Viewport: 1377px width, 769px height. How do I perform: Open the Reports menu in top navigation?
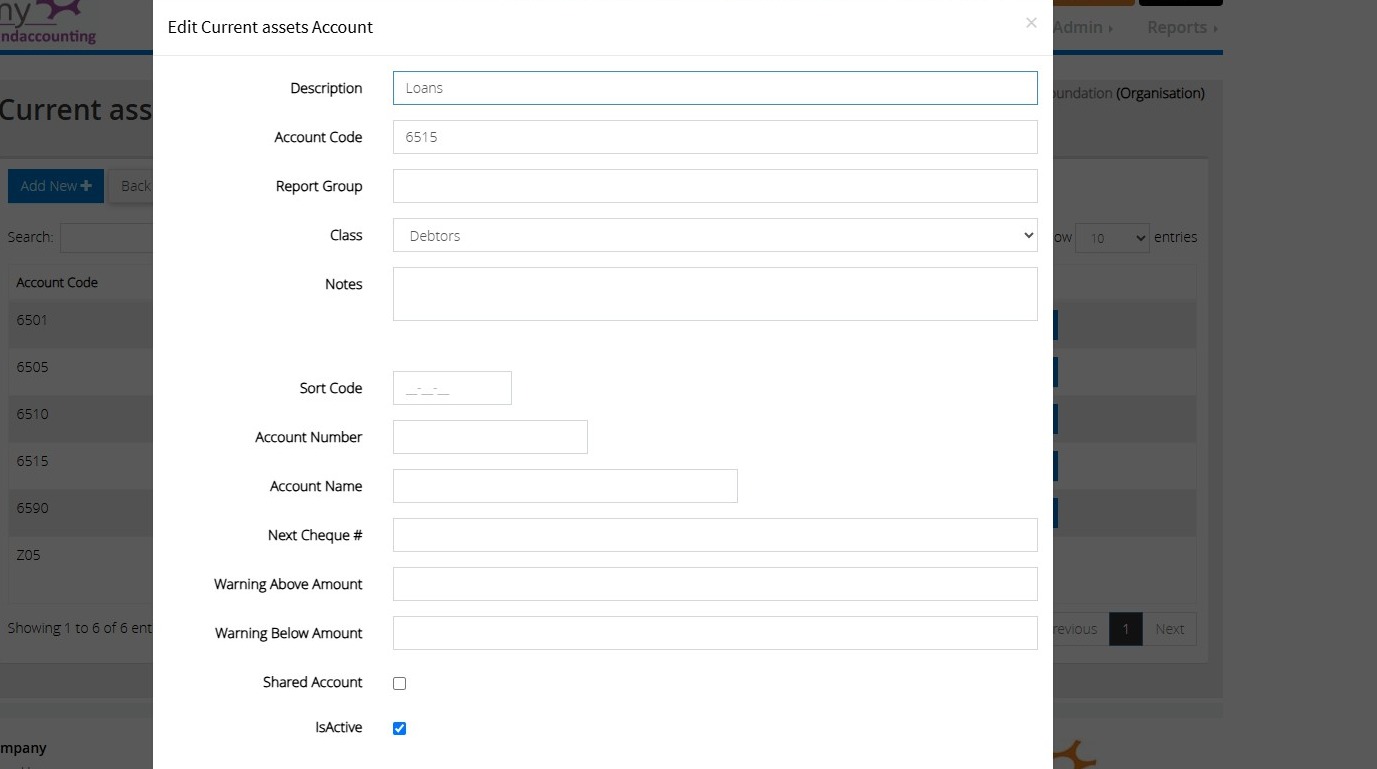click(x=1183, y=28)
